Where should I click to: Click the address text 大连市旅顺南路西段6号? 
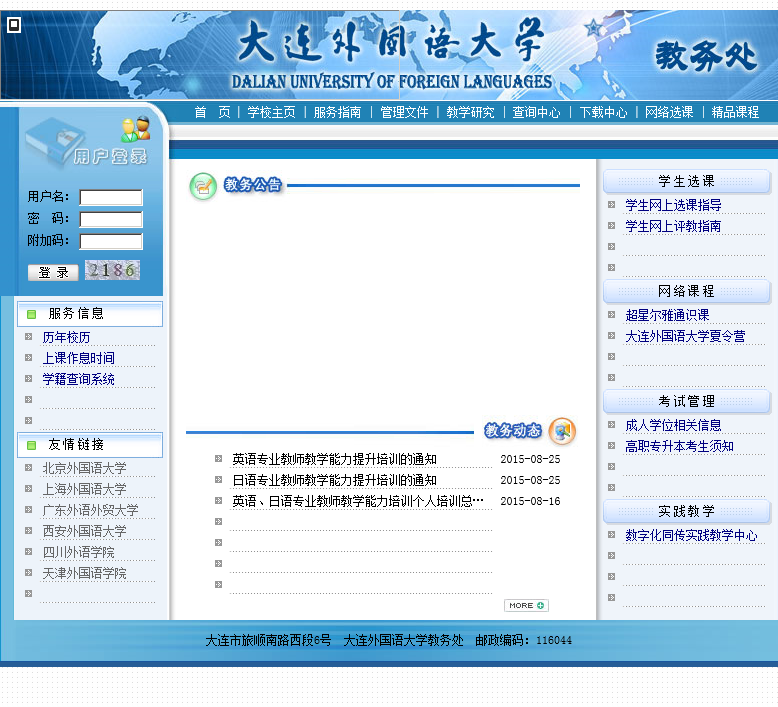[x=268, y=641]
